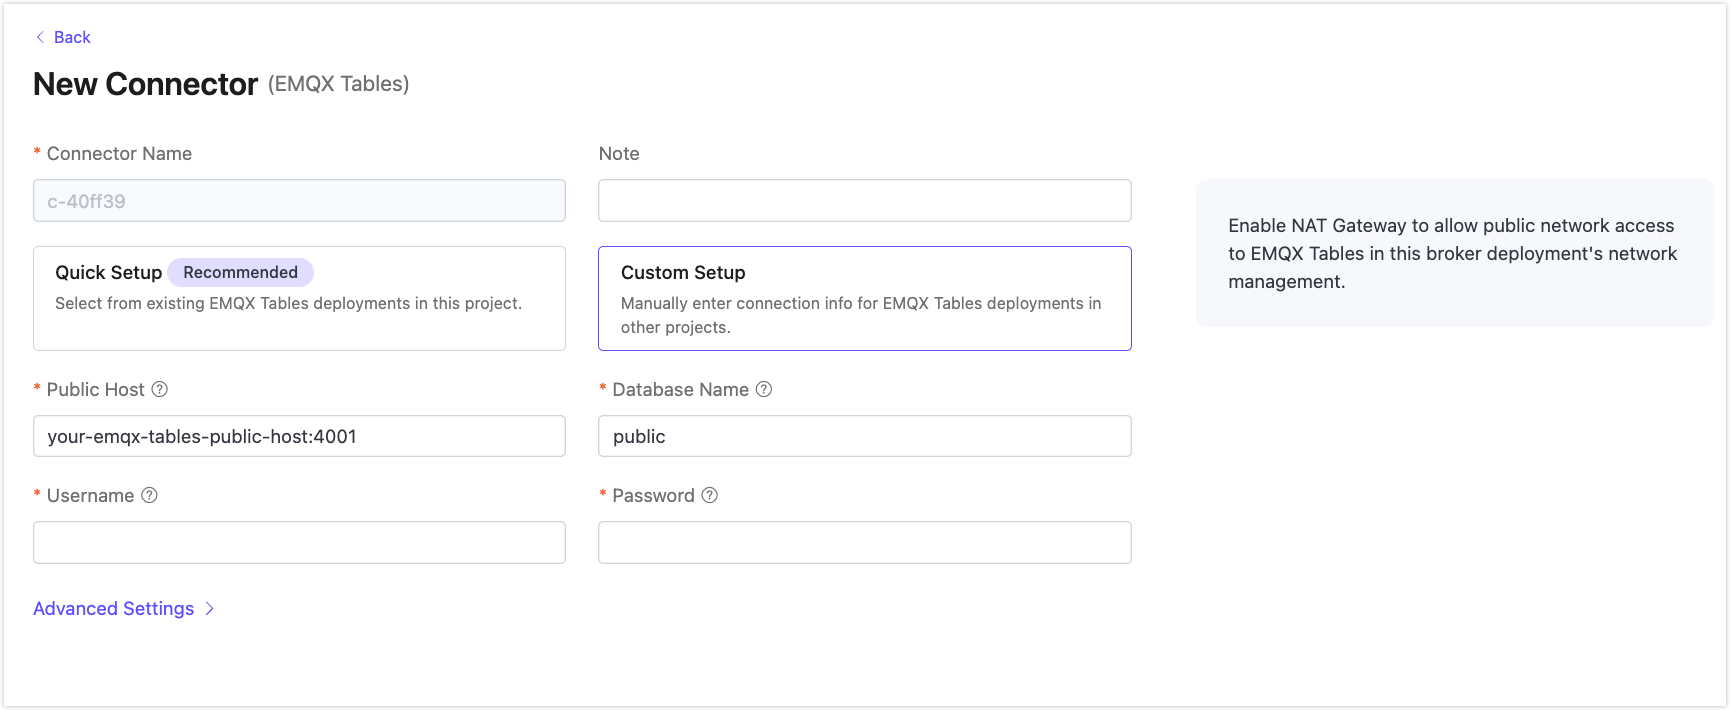The image size is (1730, 710).
Task: Open the Public Host help tooltip icon
Action: [x=159, y=389]
